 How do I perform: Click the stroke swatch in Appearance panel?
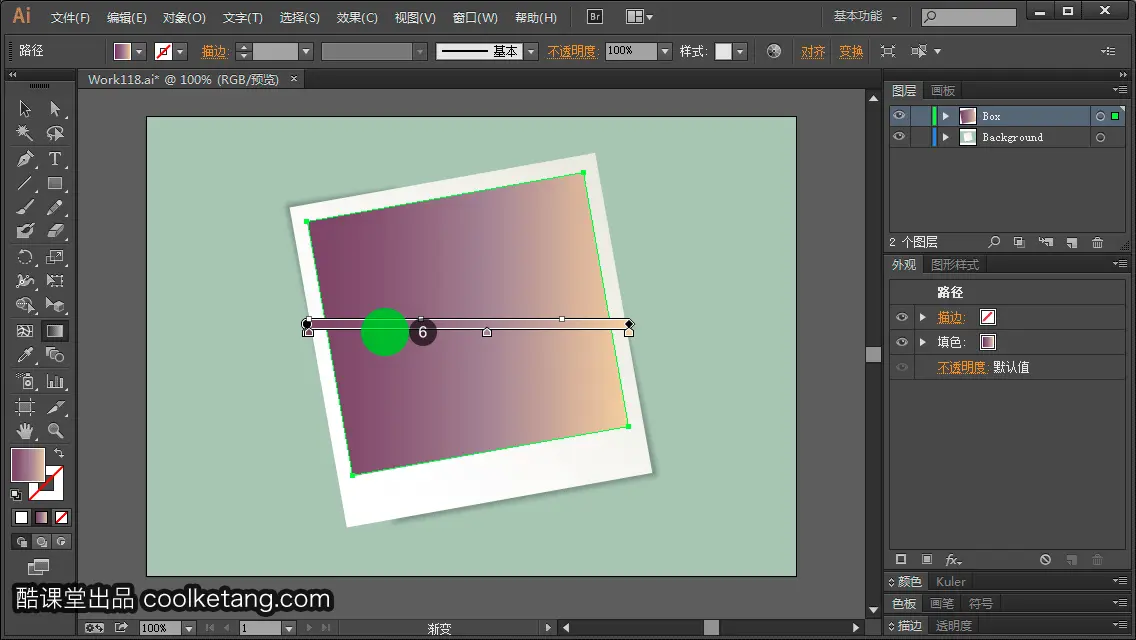click(x=987, y=317)
